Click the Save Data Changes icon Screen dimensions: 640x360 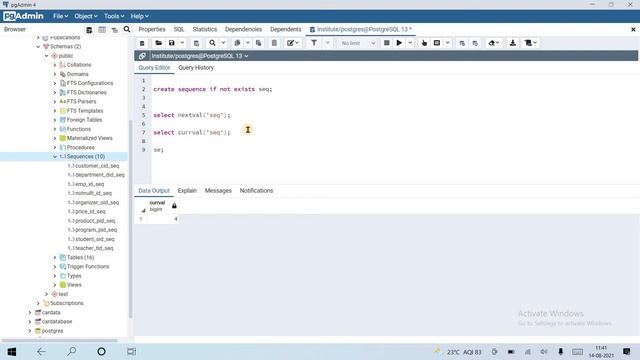pos(196,43)
